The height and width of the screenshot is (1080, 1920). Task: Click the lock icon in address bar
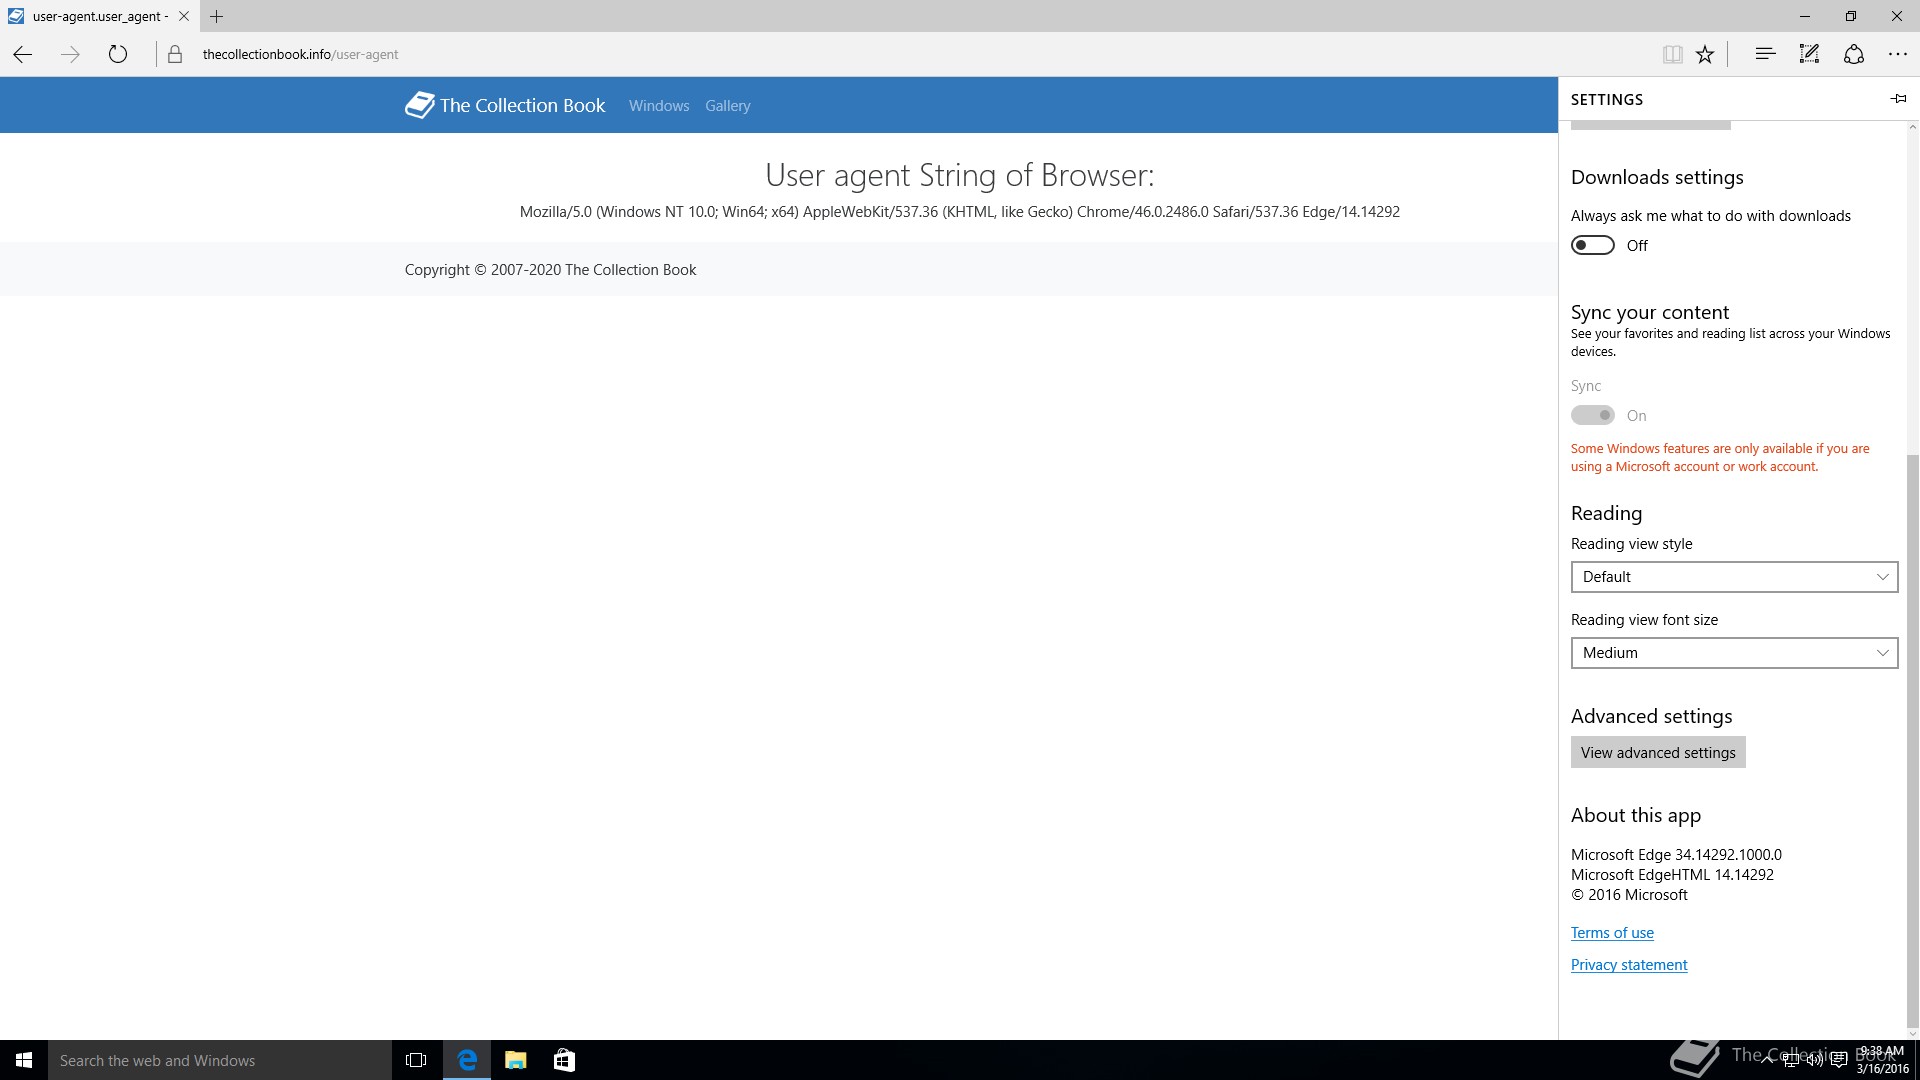tap(175, 54)
